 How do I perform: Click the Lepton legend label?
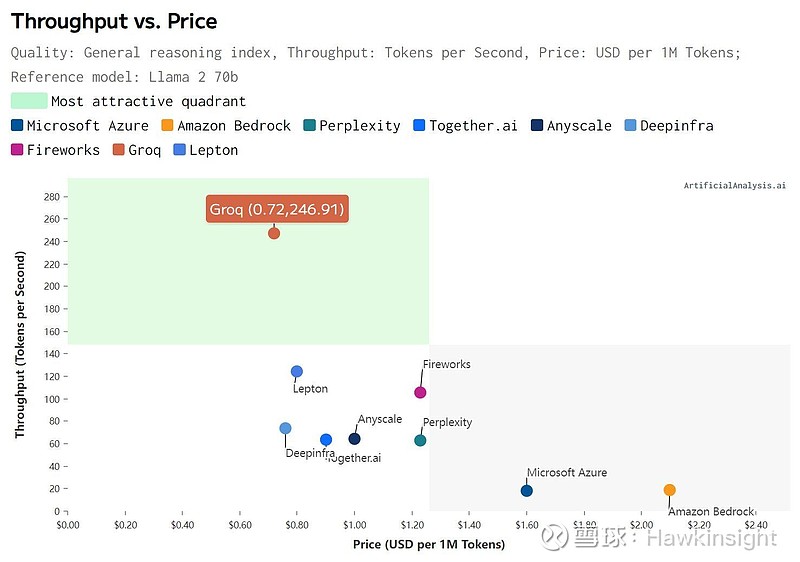pos(213,150)
